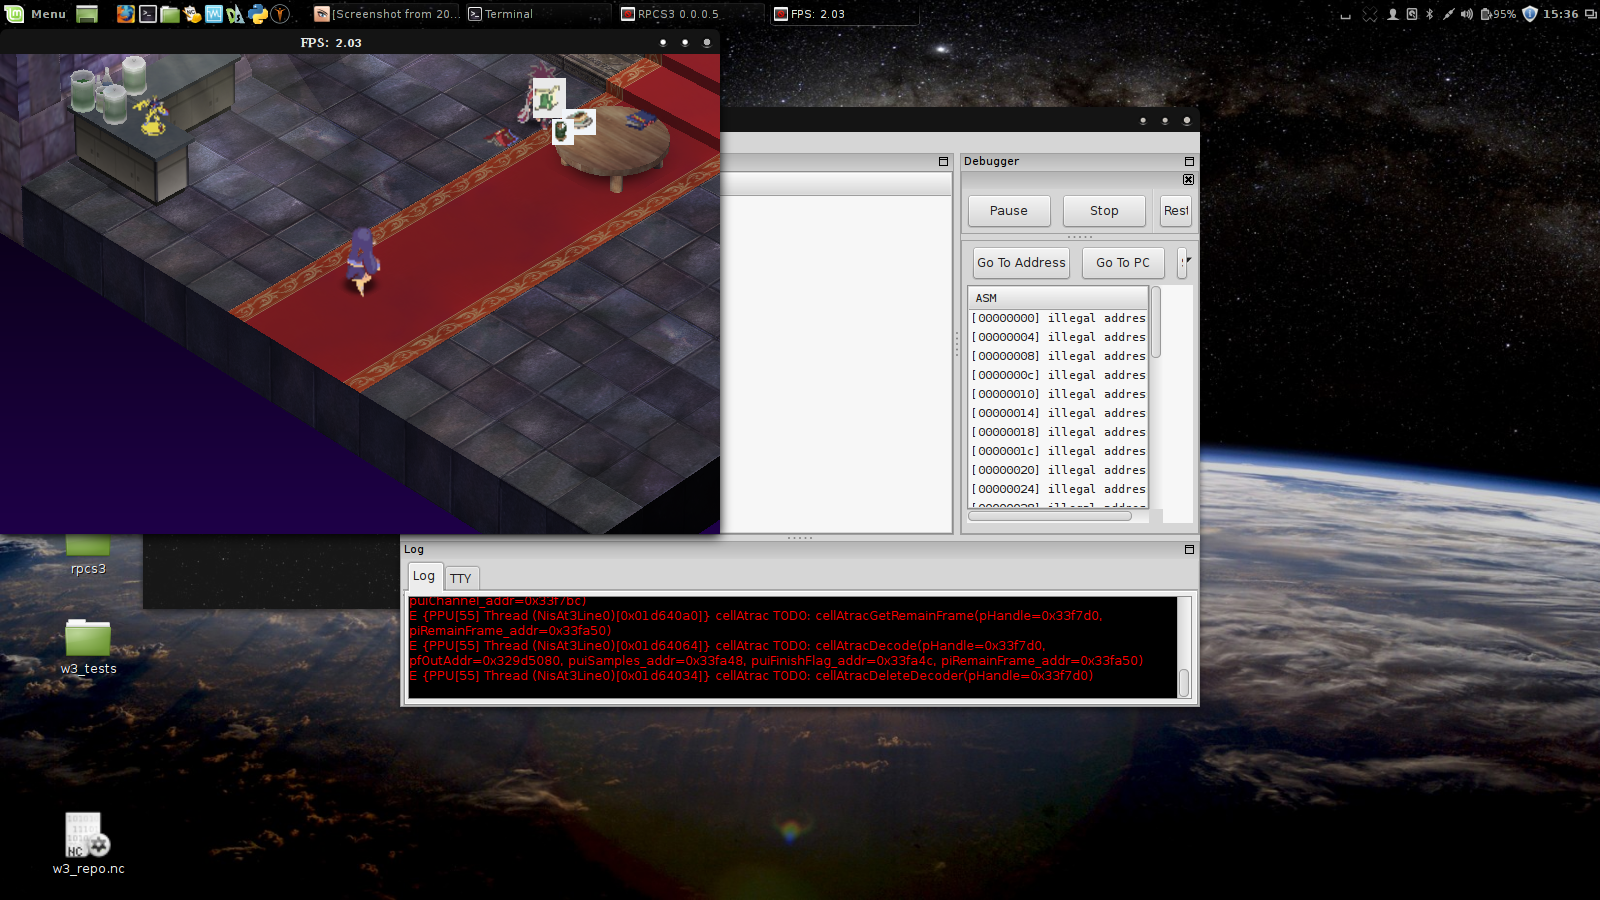Close the Debugger toolbar with the X icon
The width and height of the screenshot is (1600, 900).
point(1188,180)
